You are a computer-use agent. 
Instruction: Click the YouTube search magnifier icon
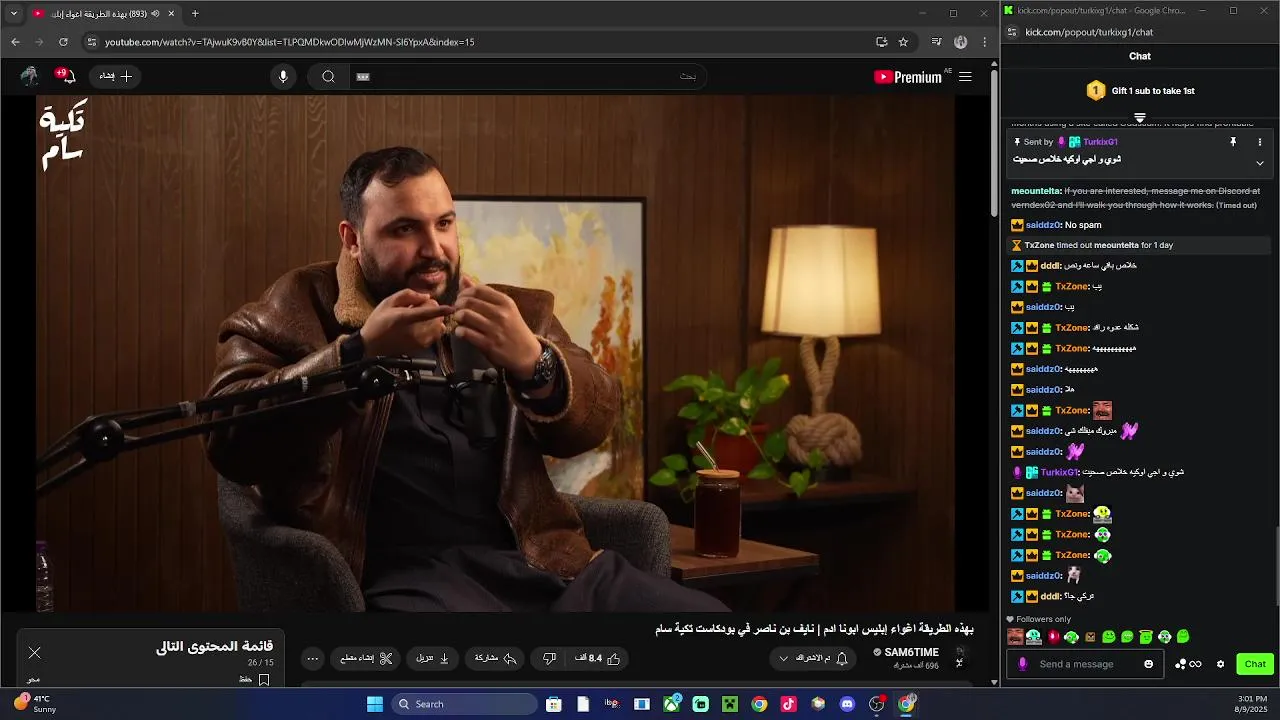(x=328, y=77)
